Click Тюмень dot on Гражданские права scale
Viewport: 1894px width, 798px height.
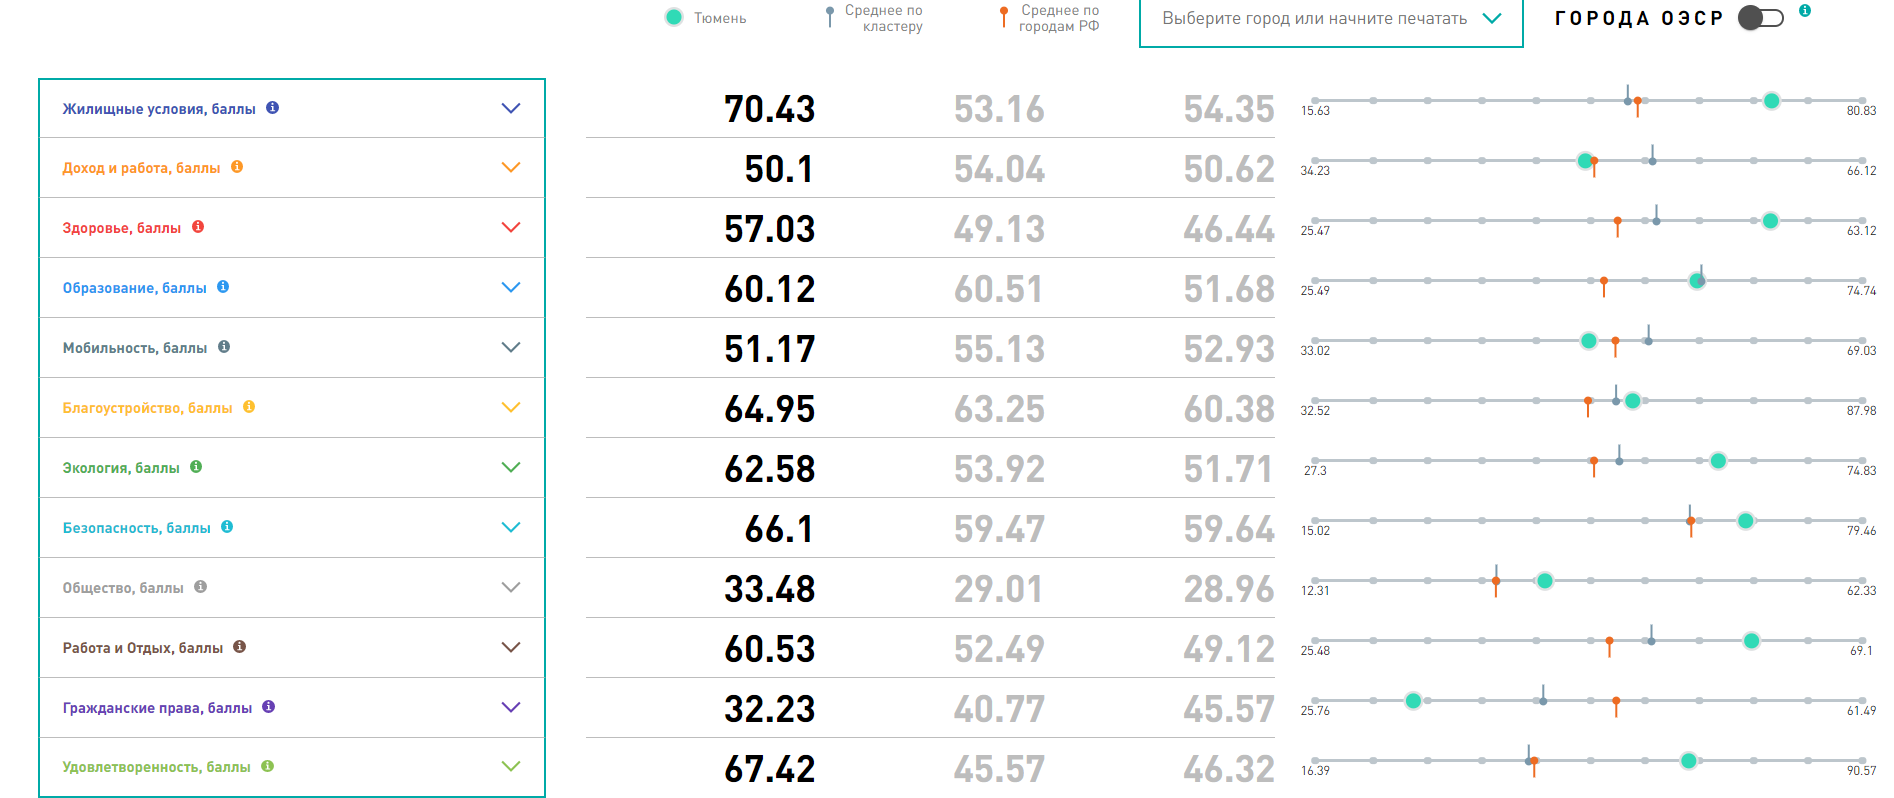pos(1413,701)
